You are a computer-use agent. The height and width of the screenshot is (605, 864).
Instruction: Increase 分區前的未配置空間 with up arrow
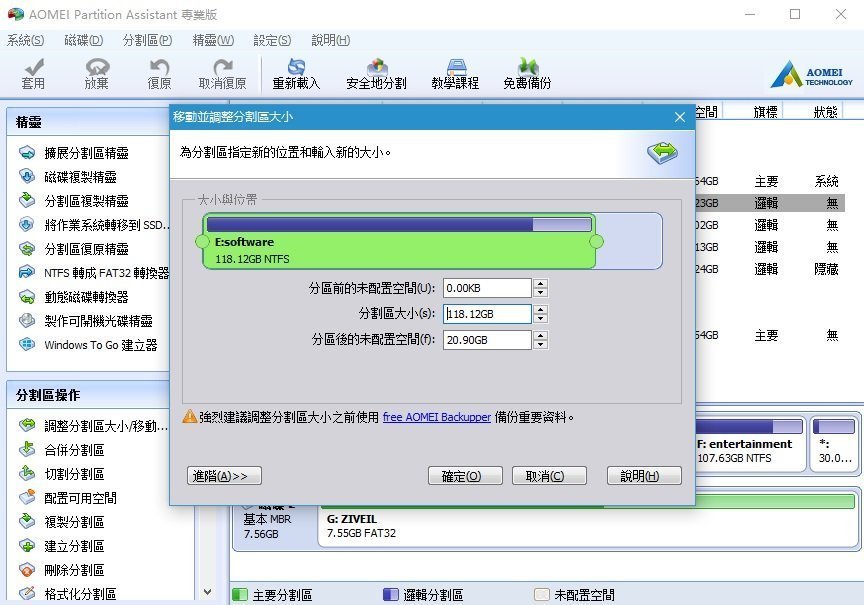point(541,284)
